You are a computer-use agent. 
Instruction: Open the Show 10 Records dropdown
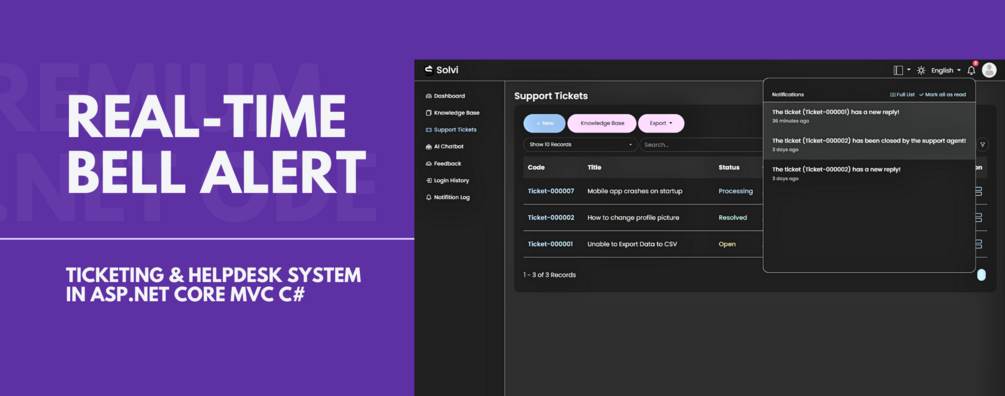tap(580, 145)
